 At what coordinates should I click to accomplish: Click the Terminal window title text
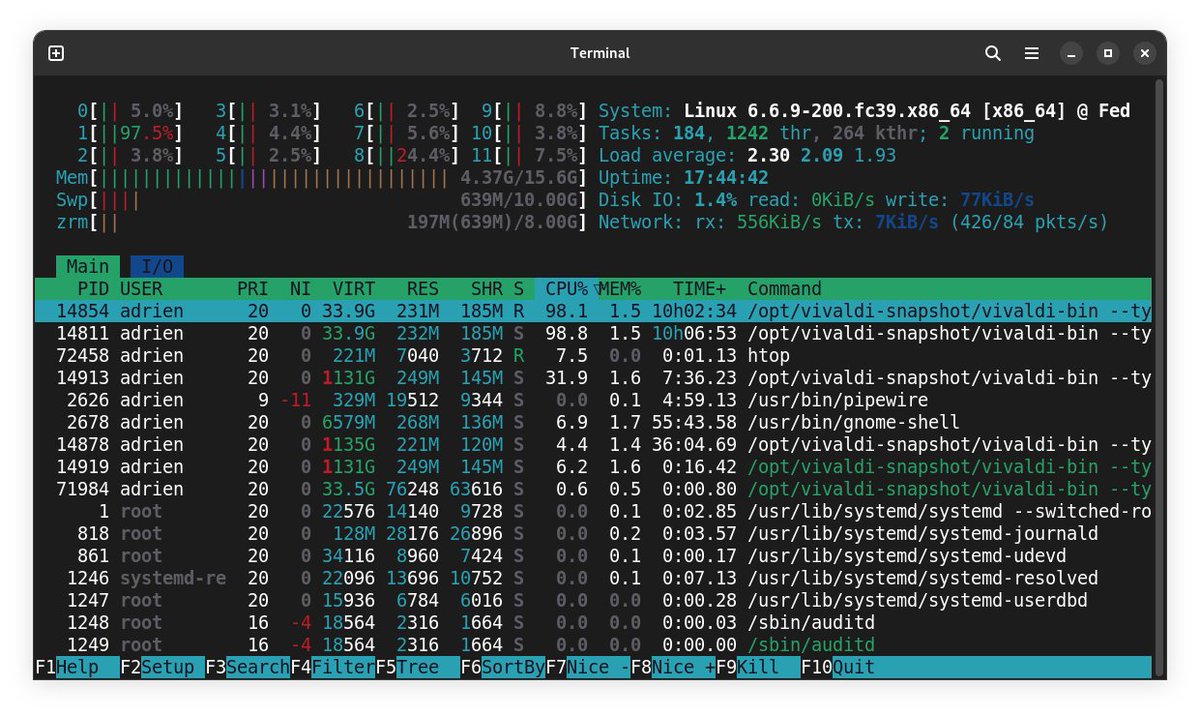pos(600,54)
